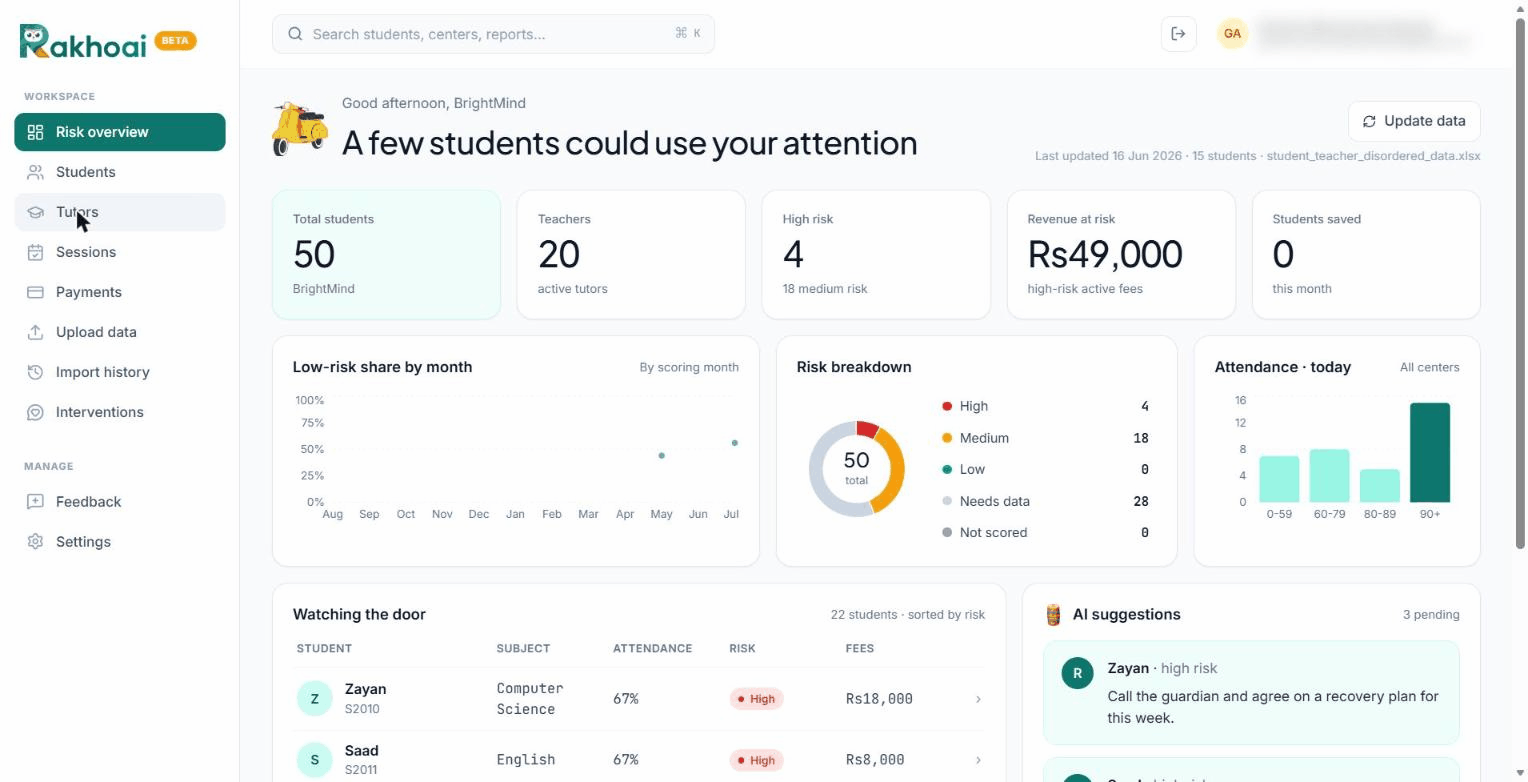Click the '3 pending' label

point(1431,615)
